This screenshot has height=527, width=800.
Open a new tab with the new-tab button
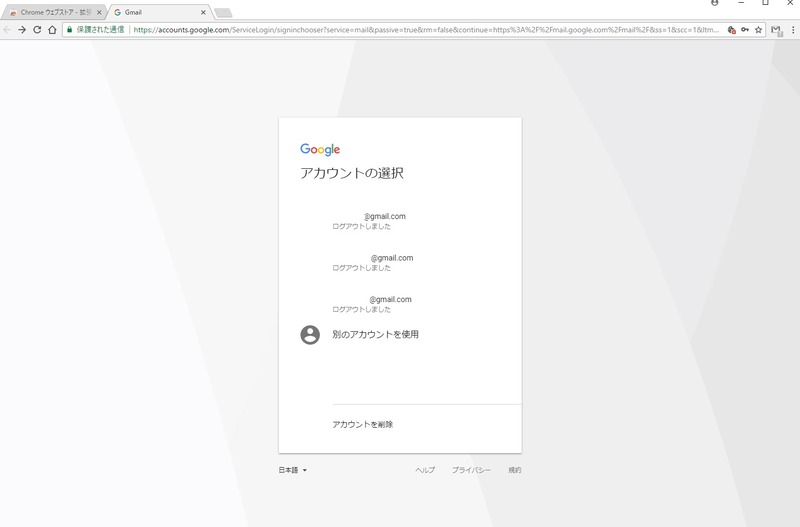223,13
